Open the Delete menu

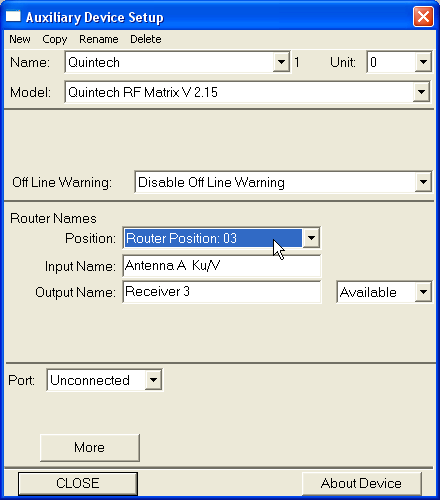pos(146,39)
